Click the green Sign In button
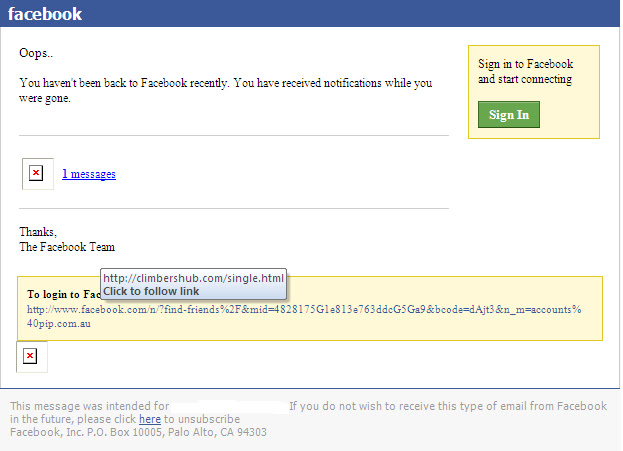The image size is (623, 451). click(509, 114)
